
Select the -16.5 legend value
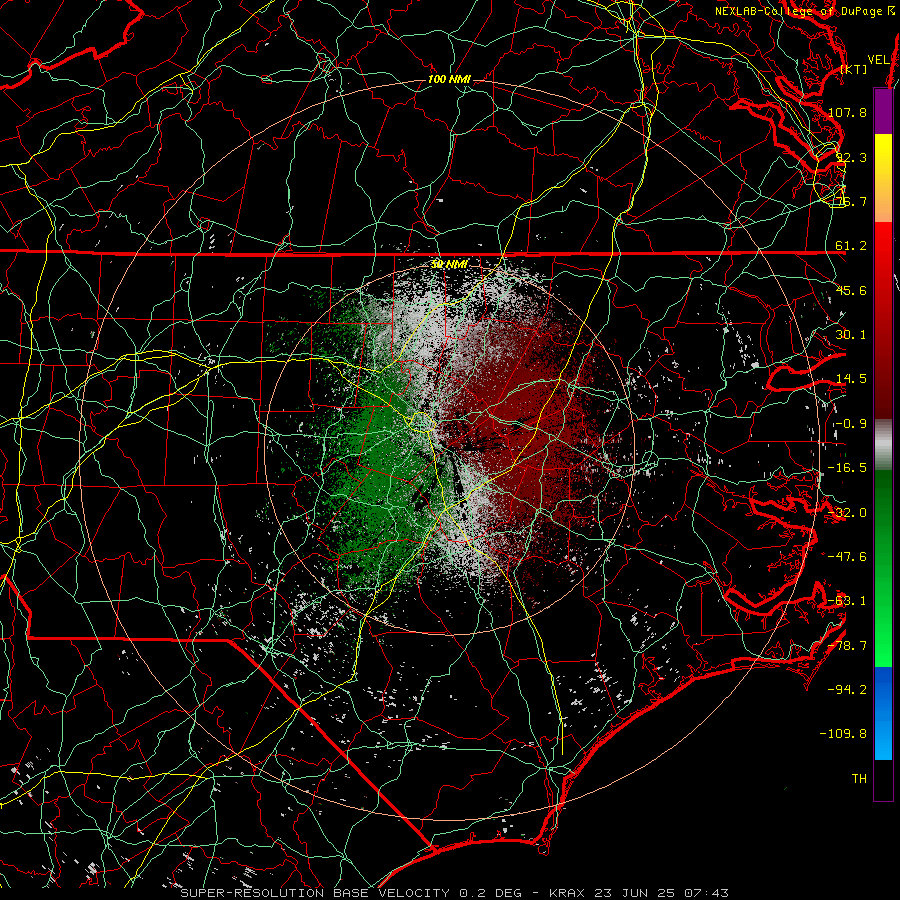coord(847,468)
